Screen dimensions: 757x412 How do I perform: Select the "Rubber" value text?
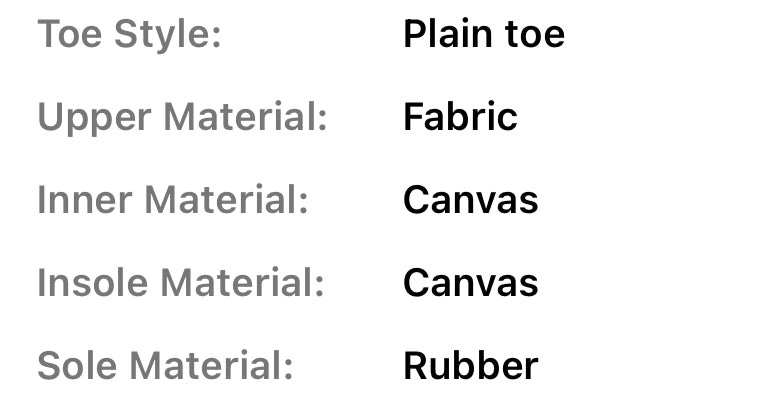tap(470, 365)
